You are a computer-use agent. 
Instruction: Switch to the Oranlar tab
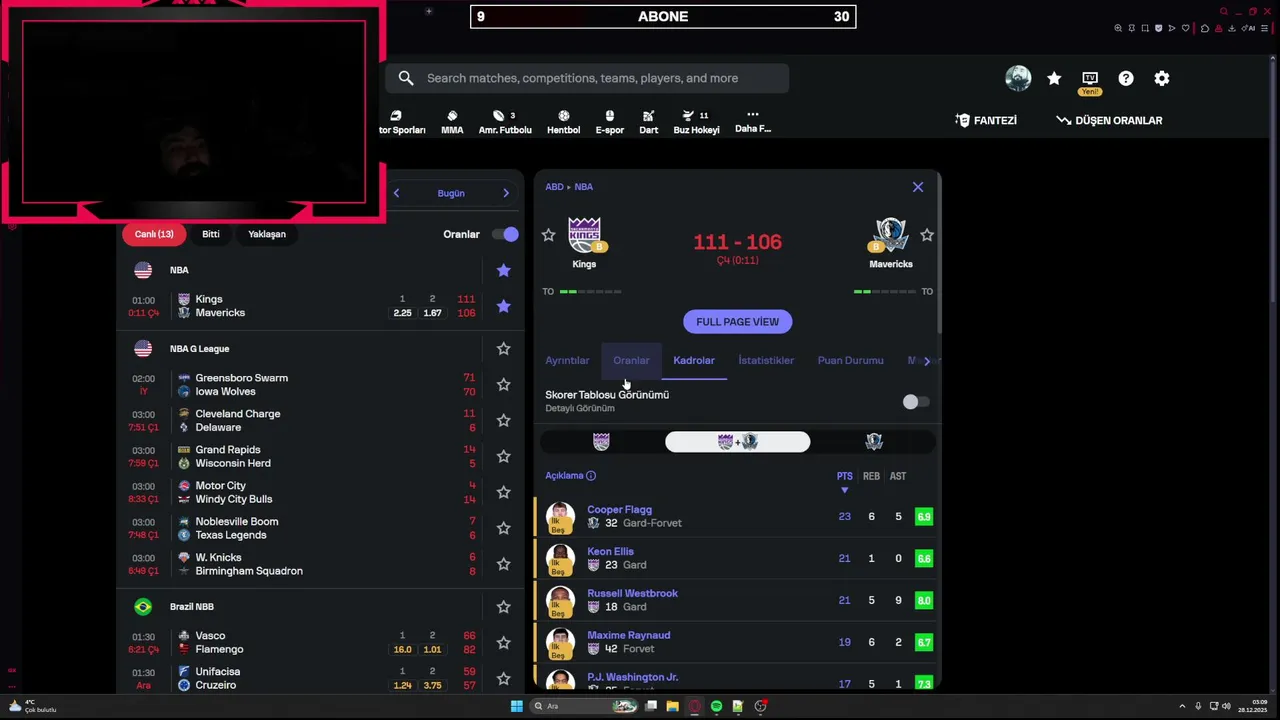[631, 361]
